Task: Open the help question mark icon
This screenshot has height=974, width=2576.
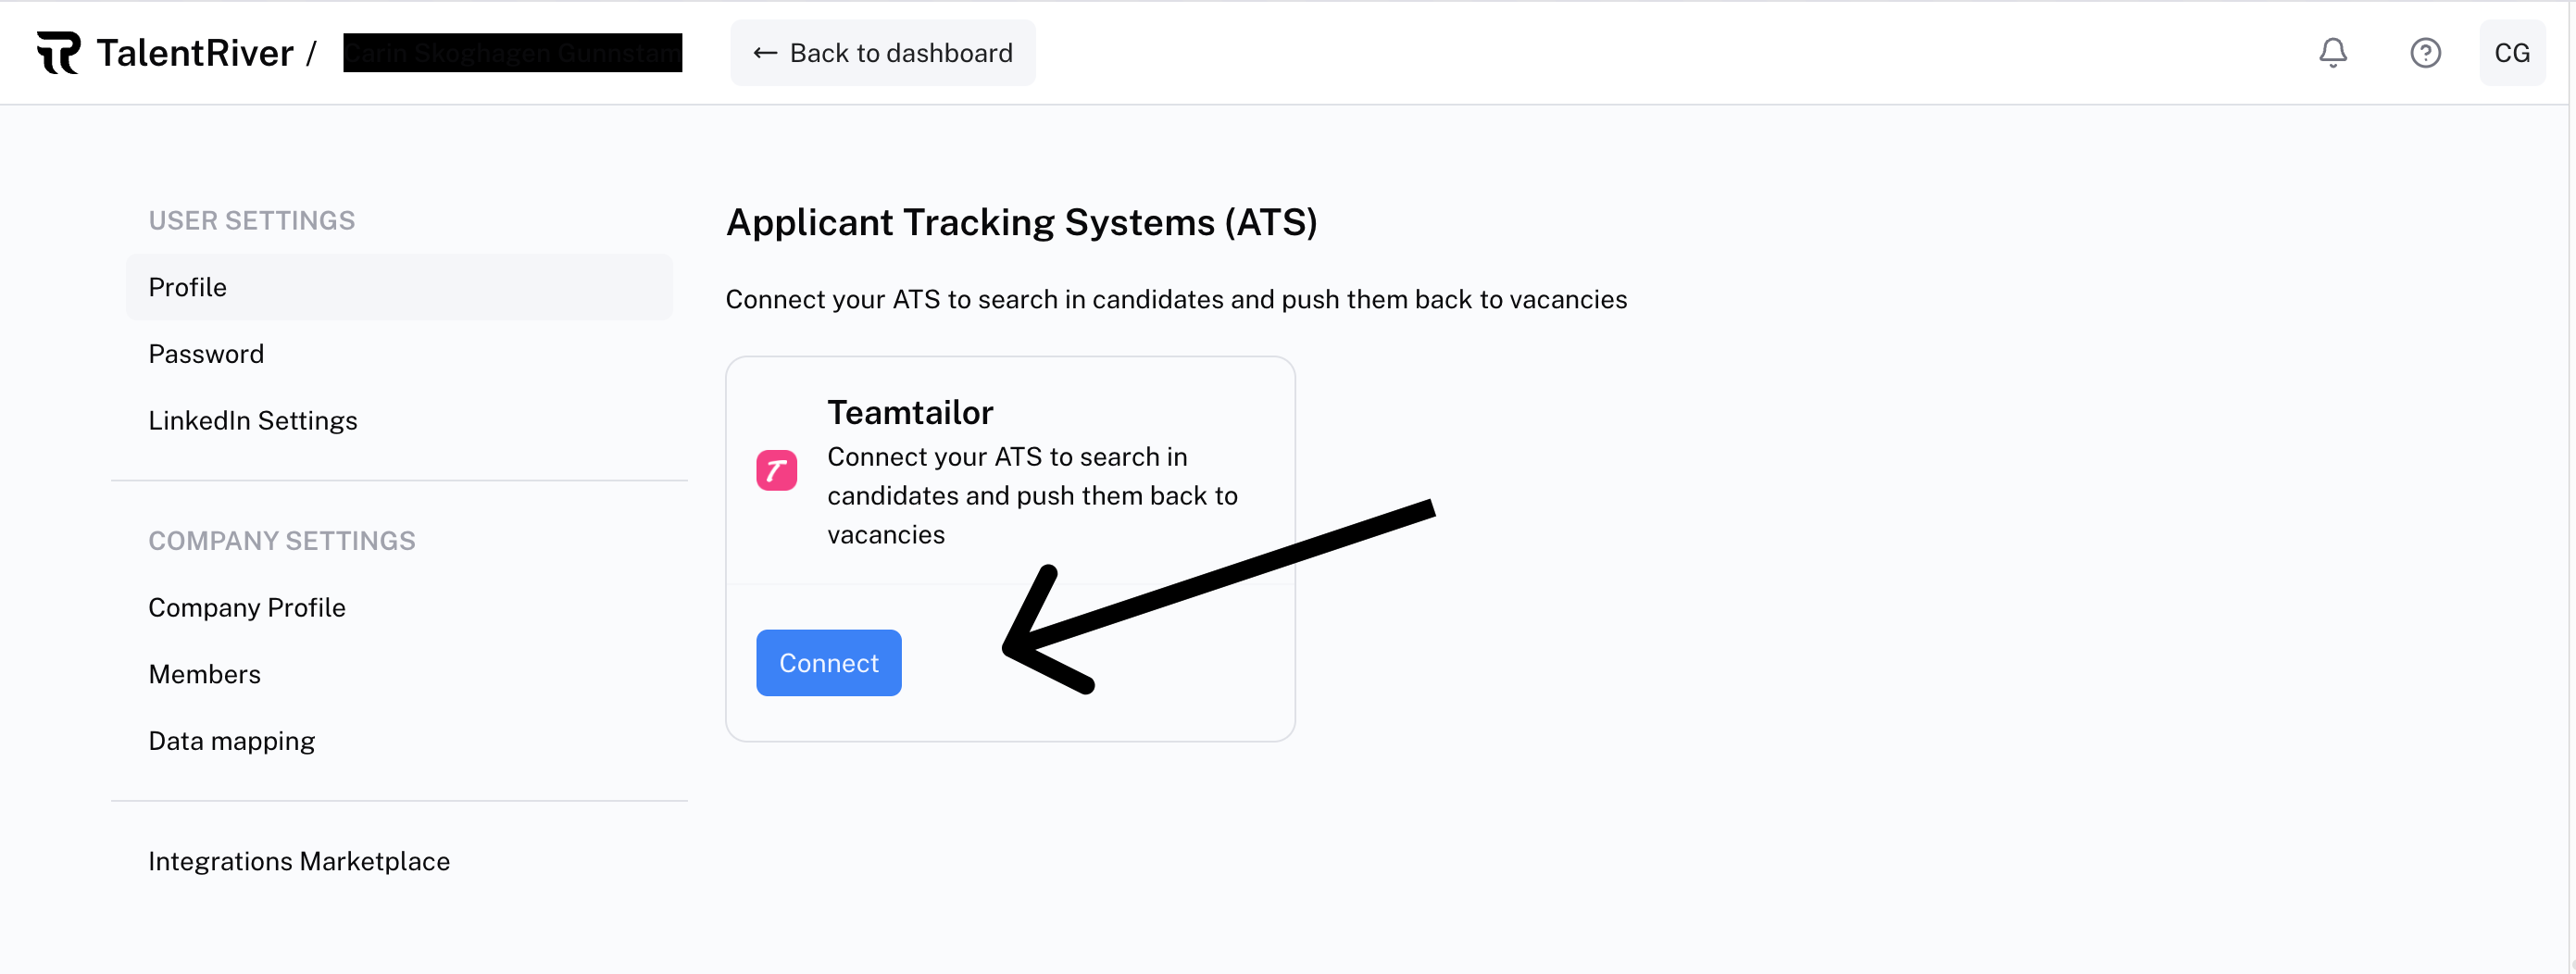Action: click(2425, 53)
